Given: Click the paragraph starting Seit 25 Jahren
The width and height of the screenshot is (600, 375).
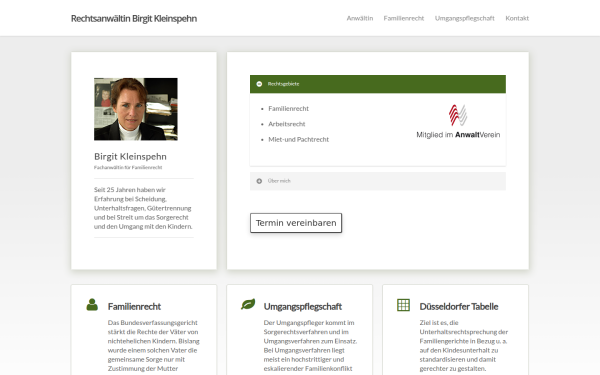Looking at the screenshot, I should tap(143, 208).
